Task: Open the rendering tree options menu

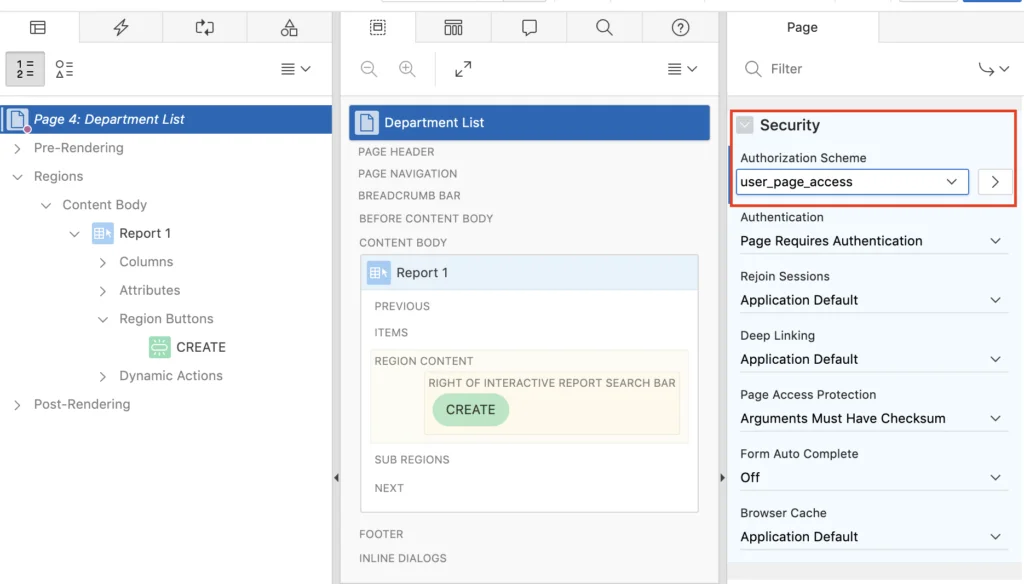Action: [296, 69]
